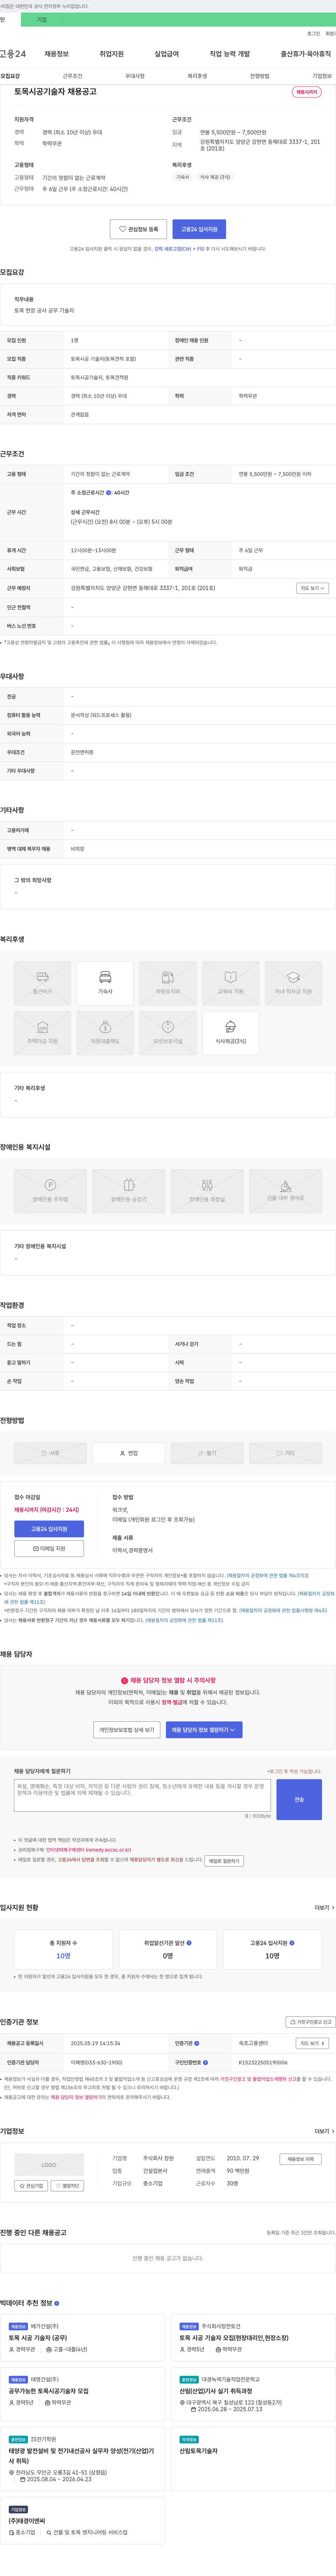Open the 직업 능력 개발 menu
The image size is (336, 2576).
pyautogui.click(x=230, y=54)
